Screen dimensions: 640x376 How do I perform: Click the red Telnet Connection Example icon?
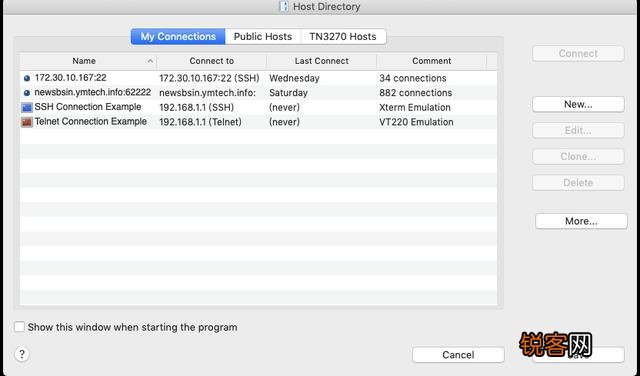point(27,122)
